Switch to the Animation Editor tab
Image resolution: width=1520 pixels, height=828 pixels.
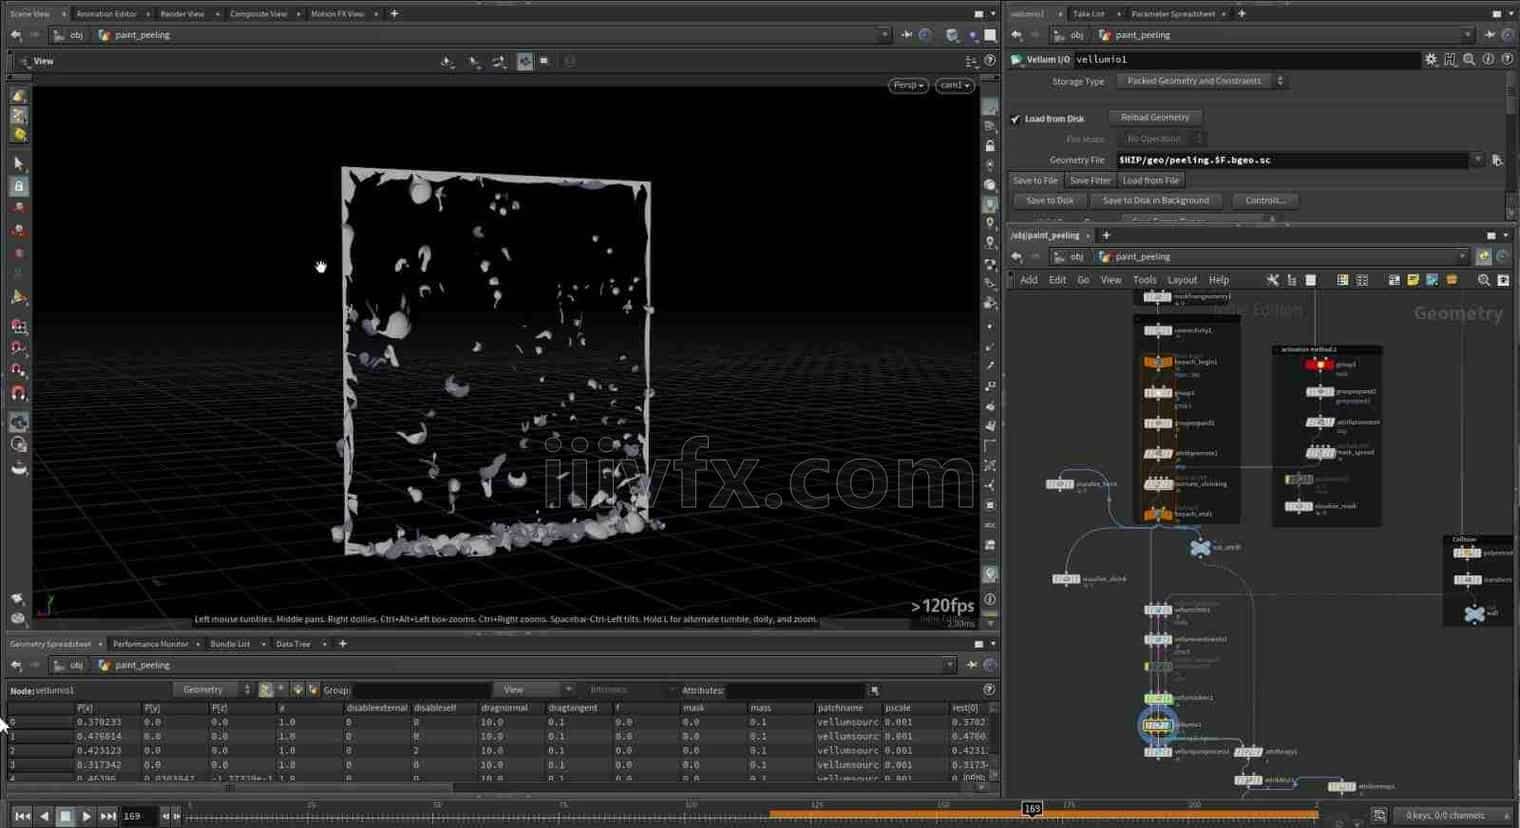coord(106,14)
